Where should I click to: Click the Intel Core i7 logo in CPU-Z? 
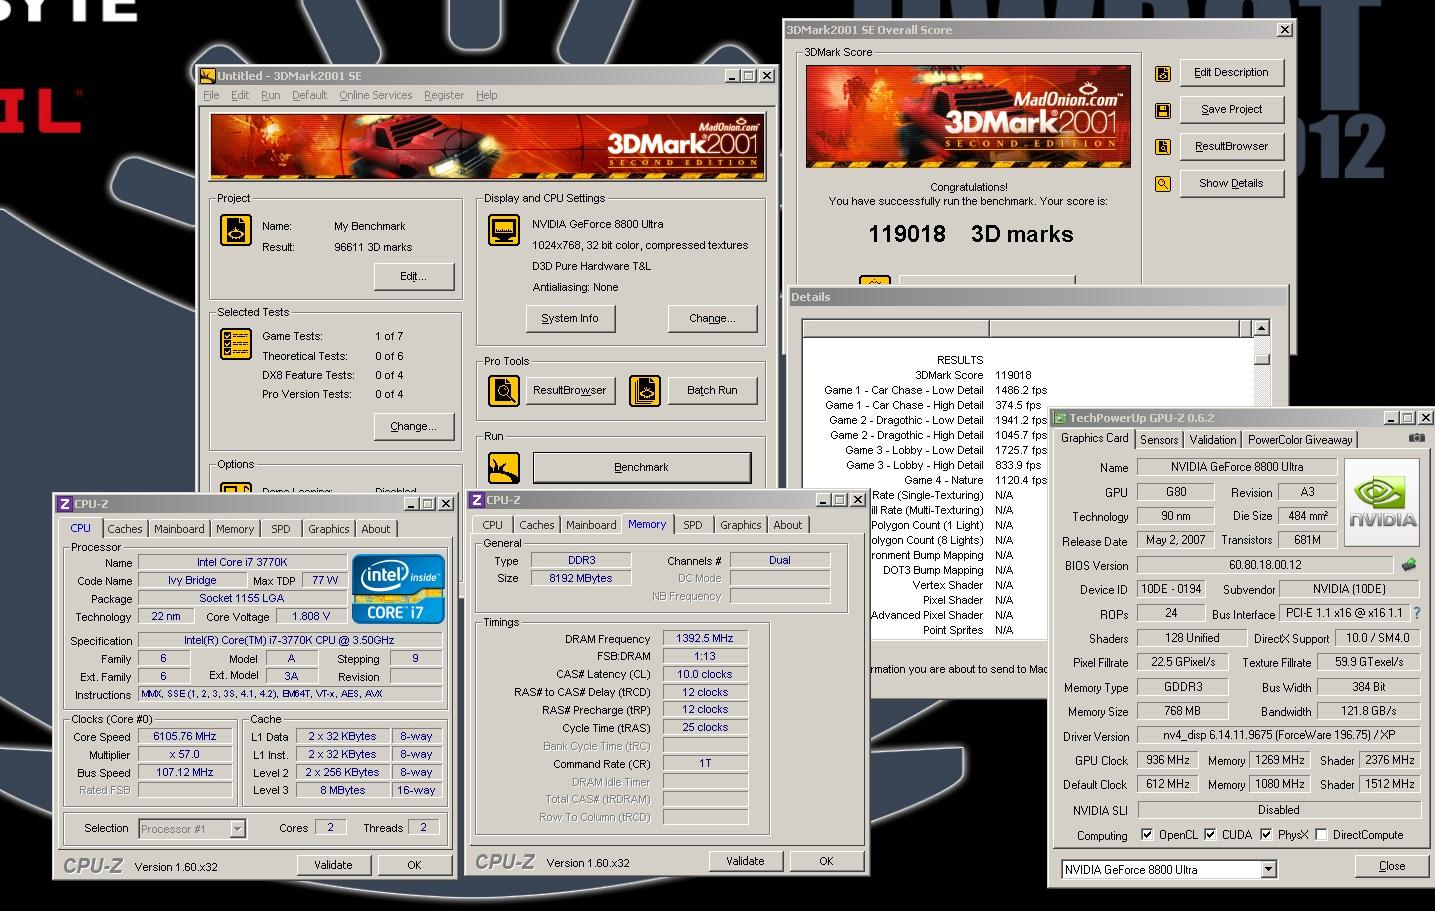point(398,589)
